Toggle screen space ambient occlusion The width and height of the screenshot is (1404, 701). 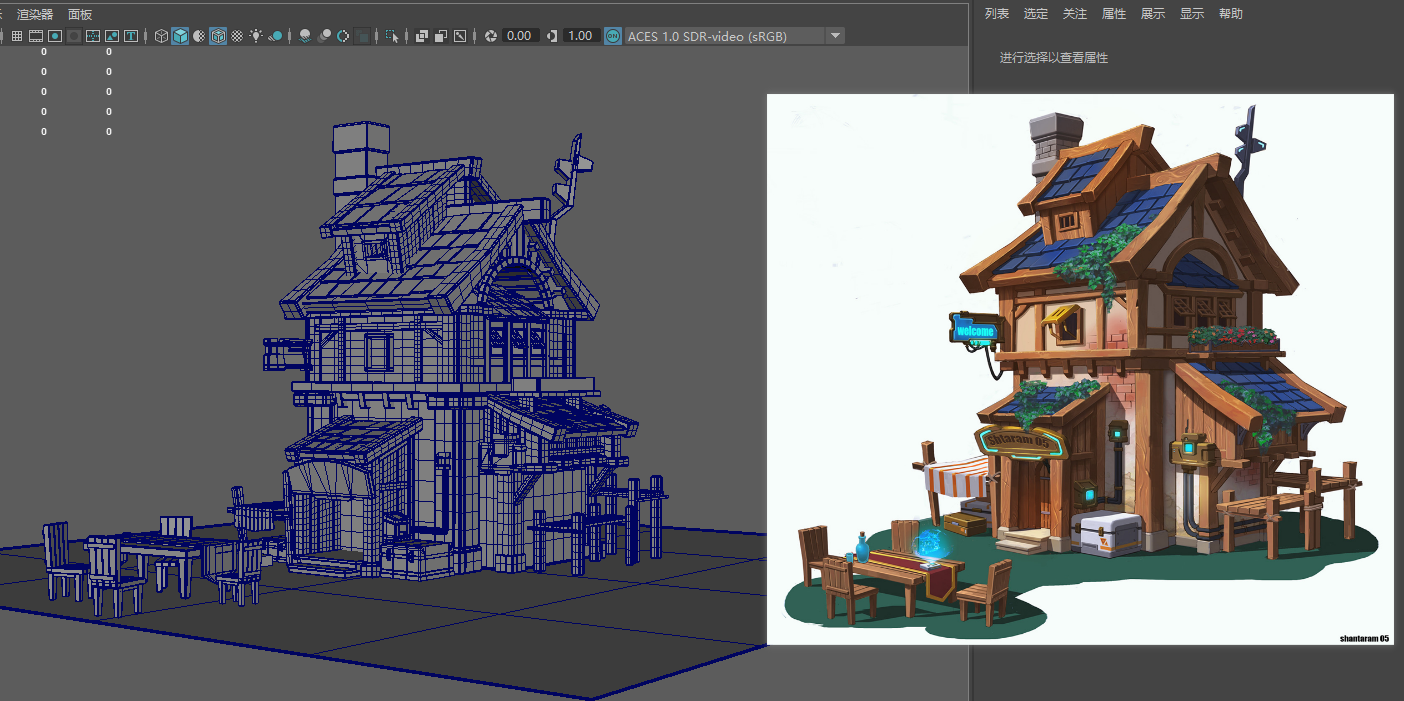tap(305, 36)
